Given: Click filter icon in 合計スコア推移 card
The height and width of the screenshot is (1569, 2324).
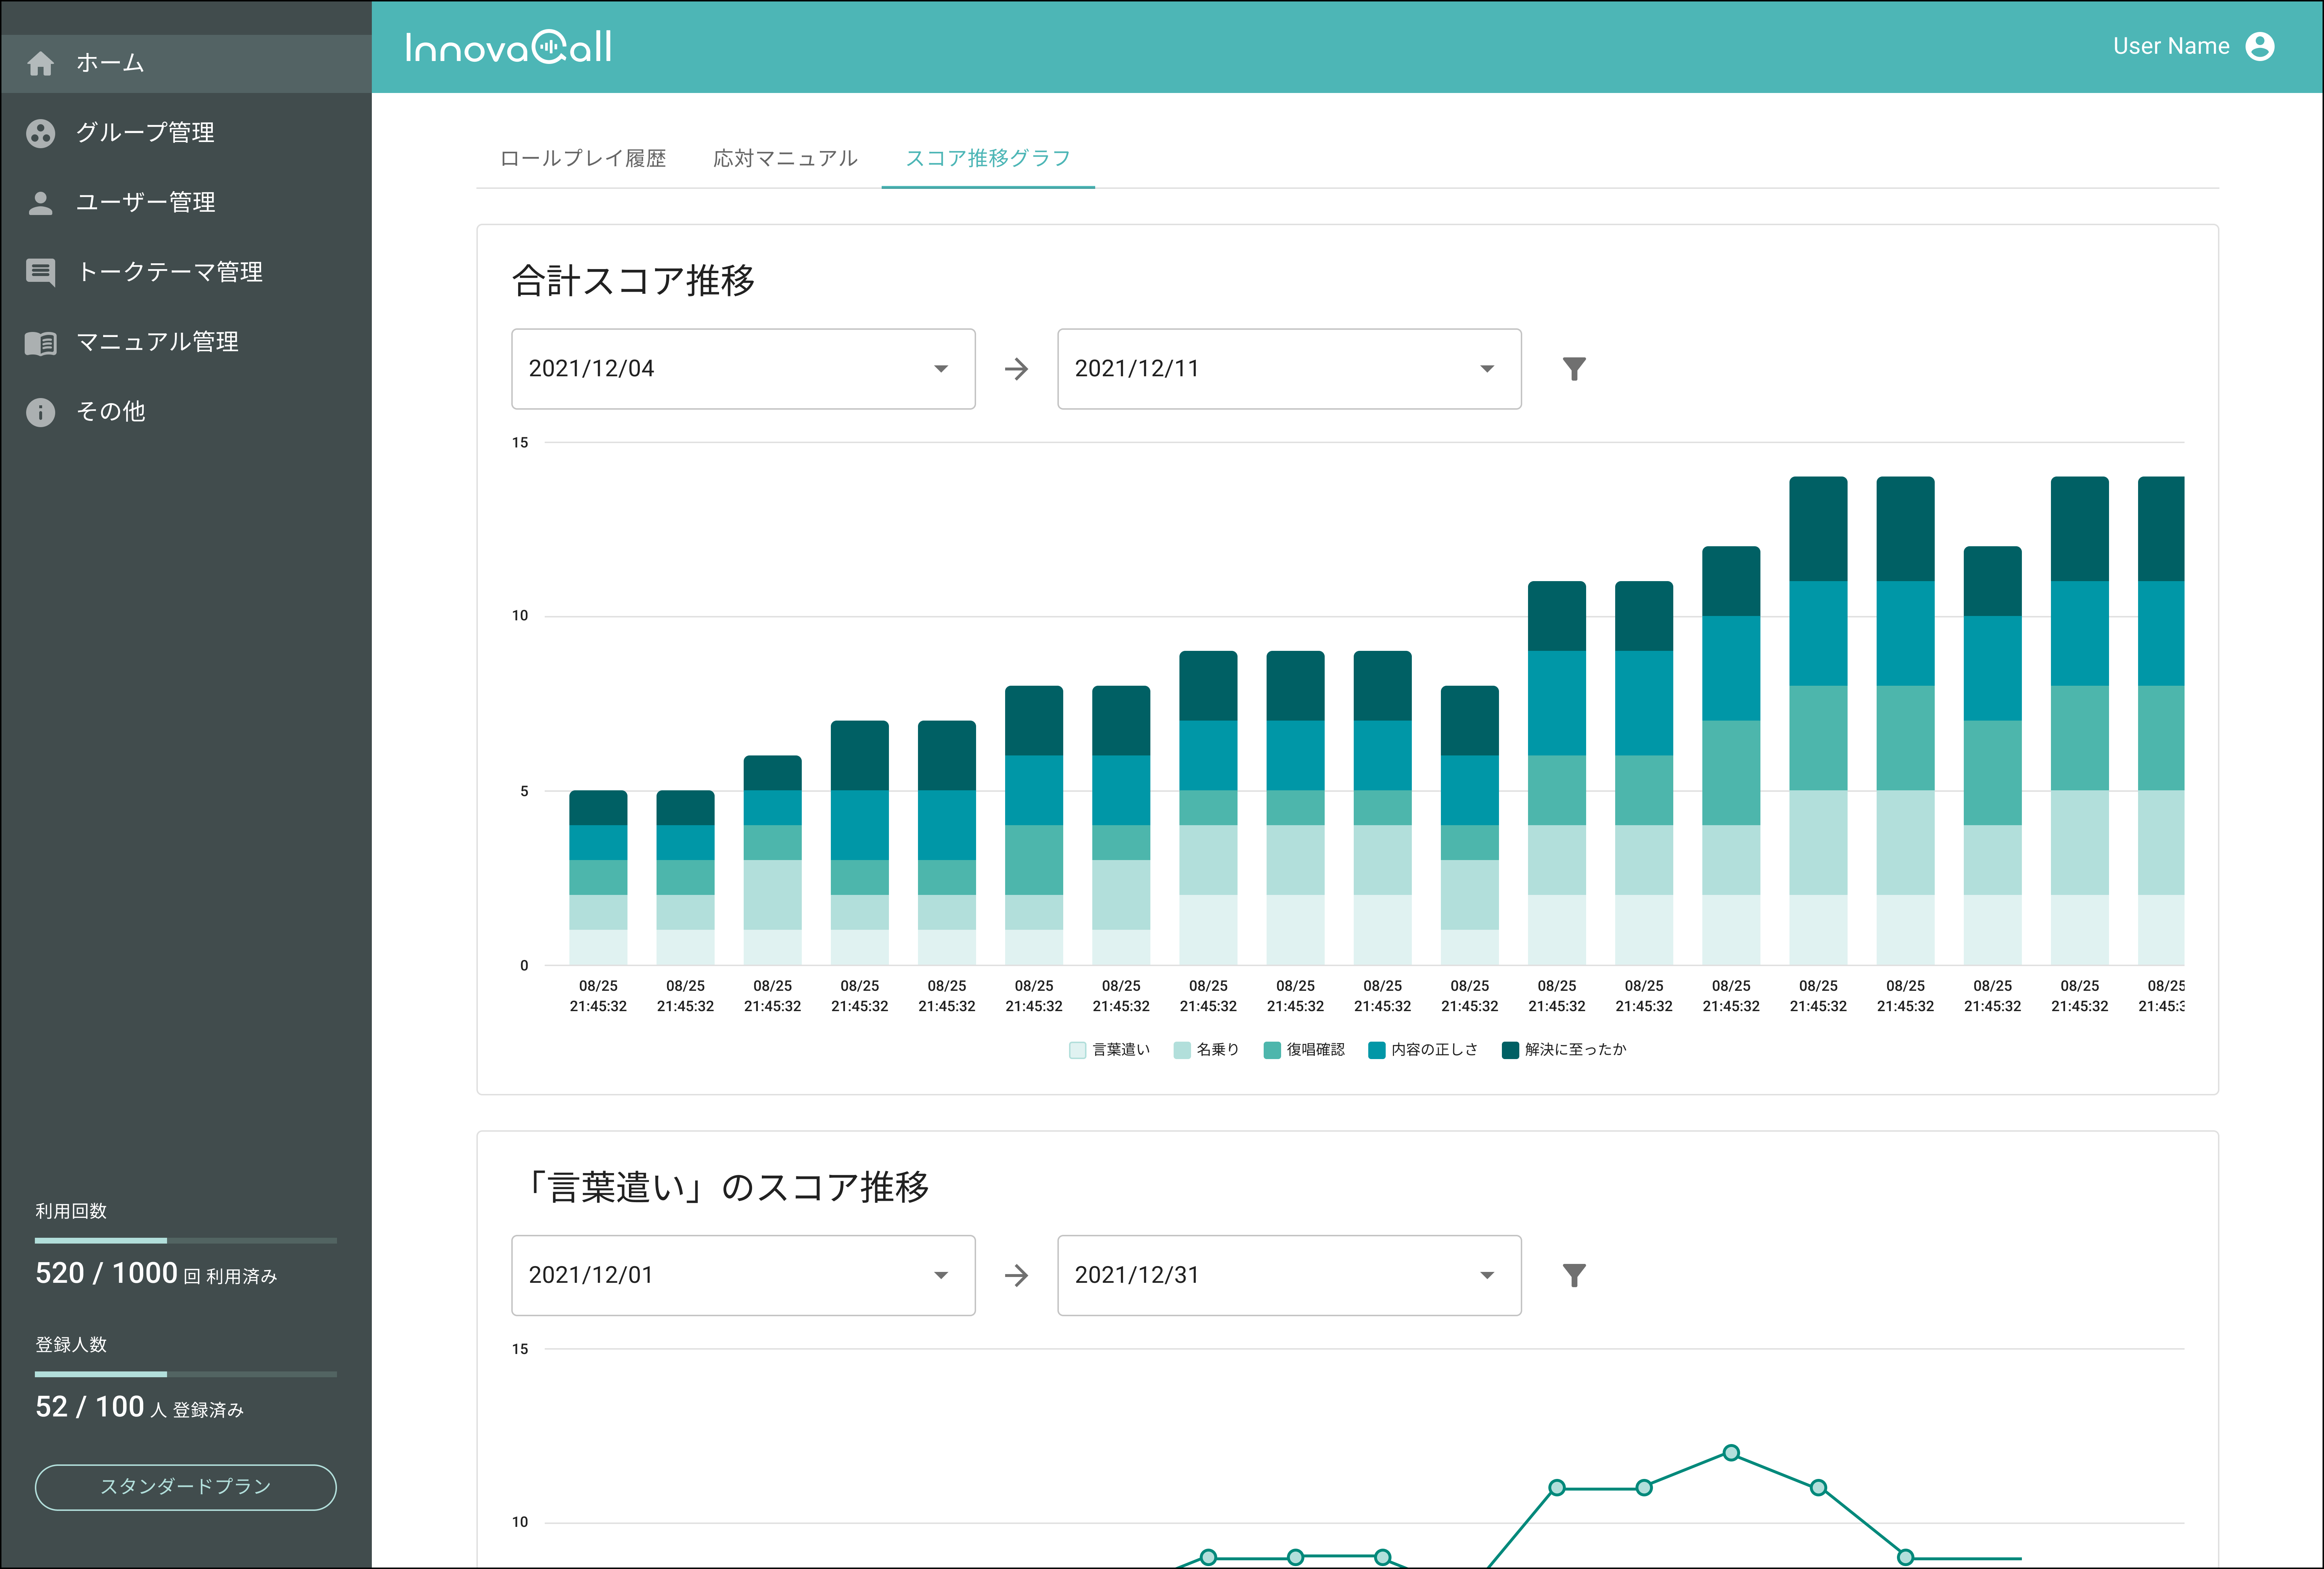Looking at the screenshot, I should pos(1574,369).
